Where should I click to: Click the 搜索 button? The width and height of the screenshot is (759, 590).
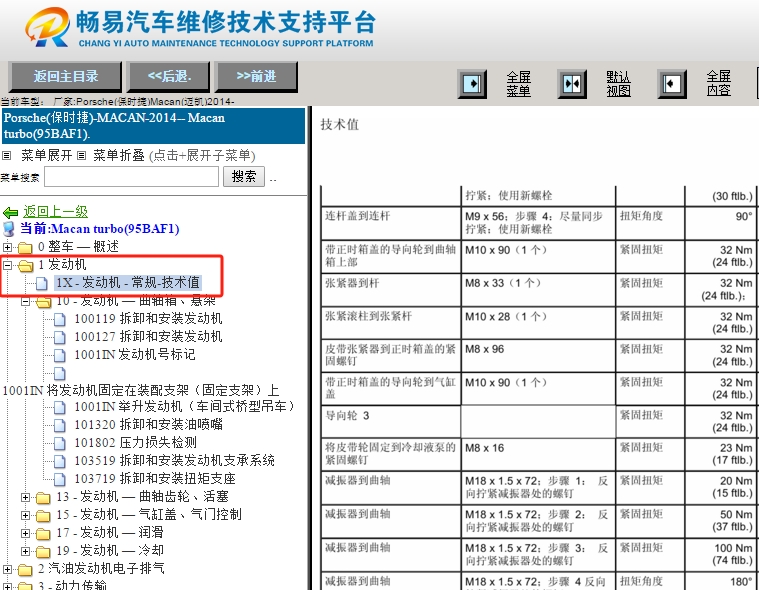click(x=243, y=177)
